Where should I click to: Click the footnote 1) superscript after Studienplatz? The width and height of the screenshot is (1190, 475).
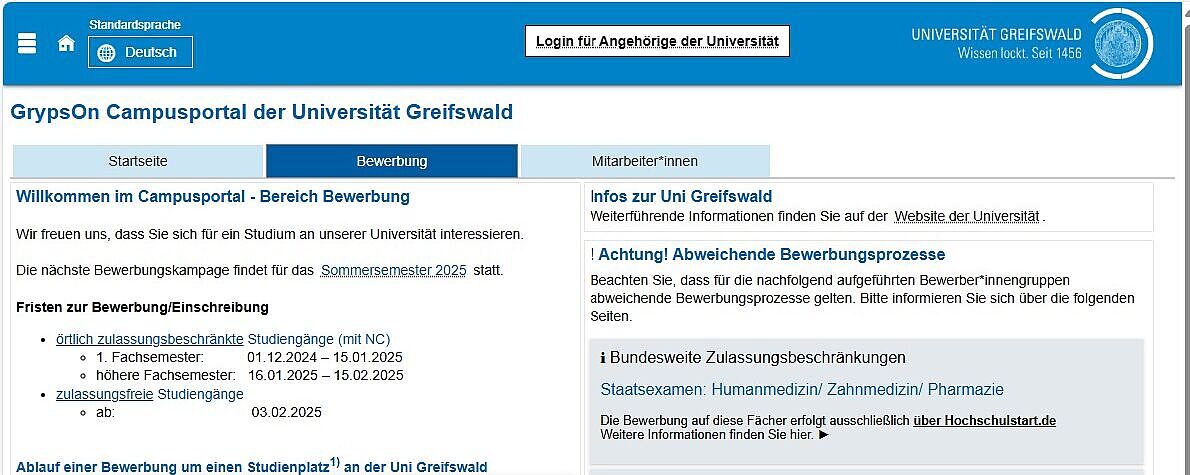pyautogui.click(x=335, y=462)
